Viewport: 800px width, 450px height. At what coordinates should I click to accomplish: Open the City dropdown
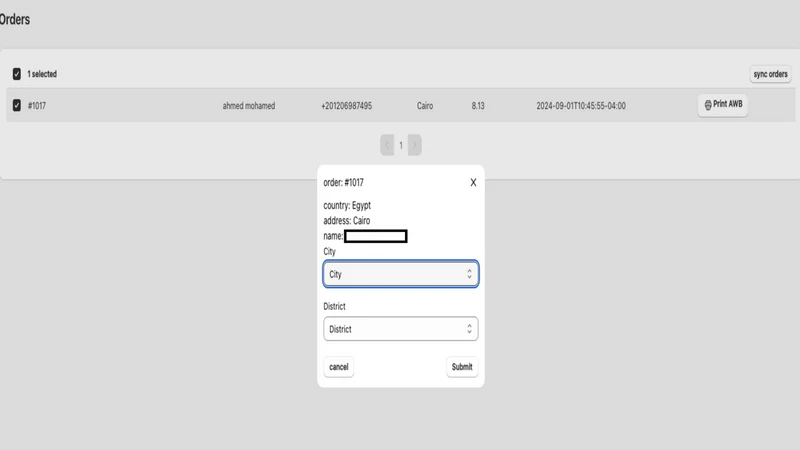[x=401, y=274]
